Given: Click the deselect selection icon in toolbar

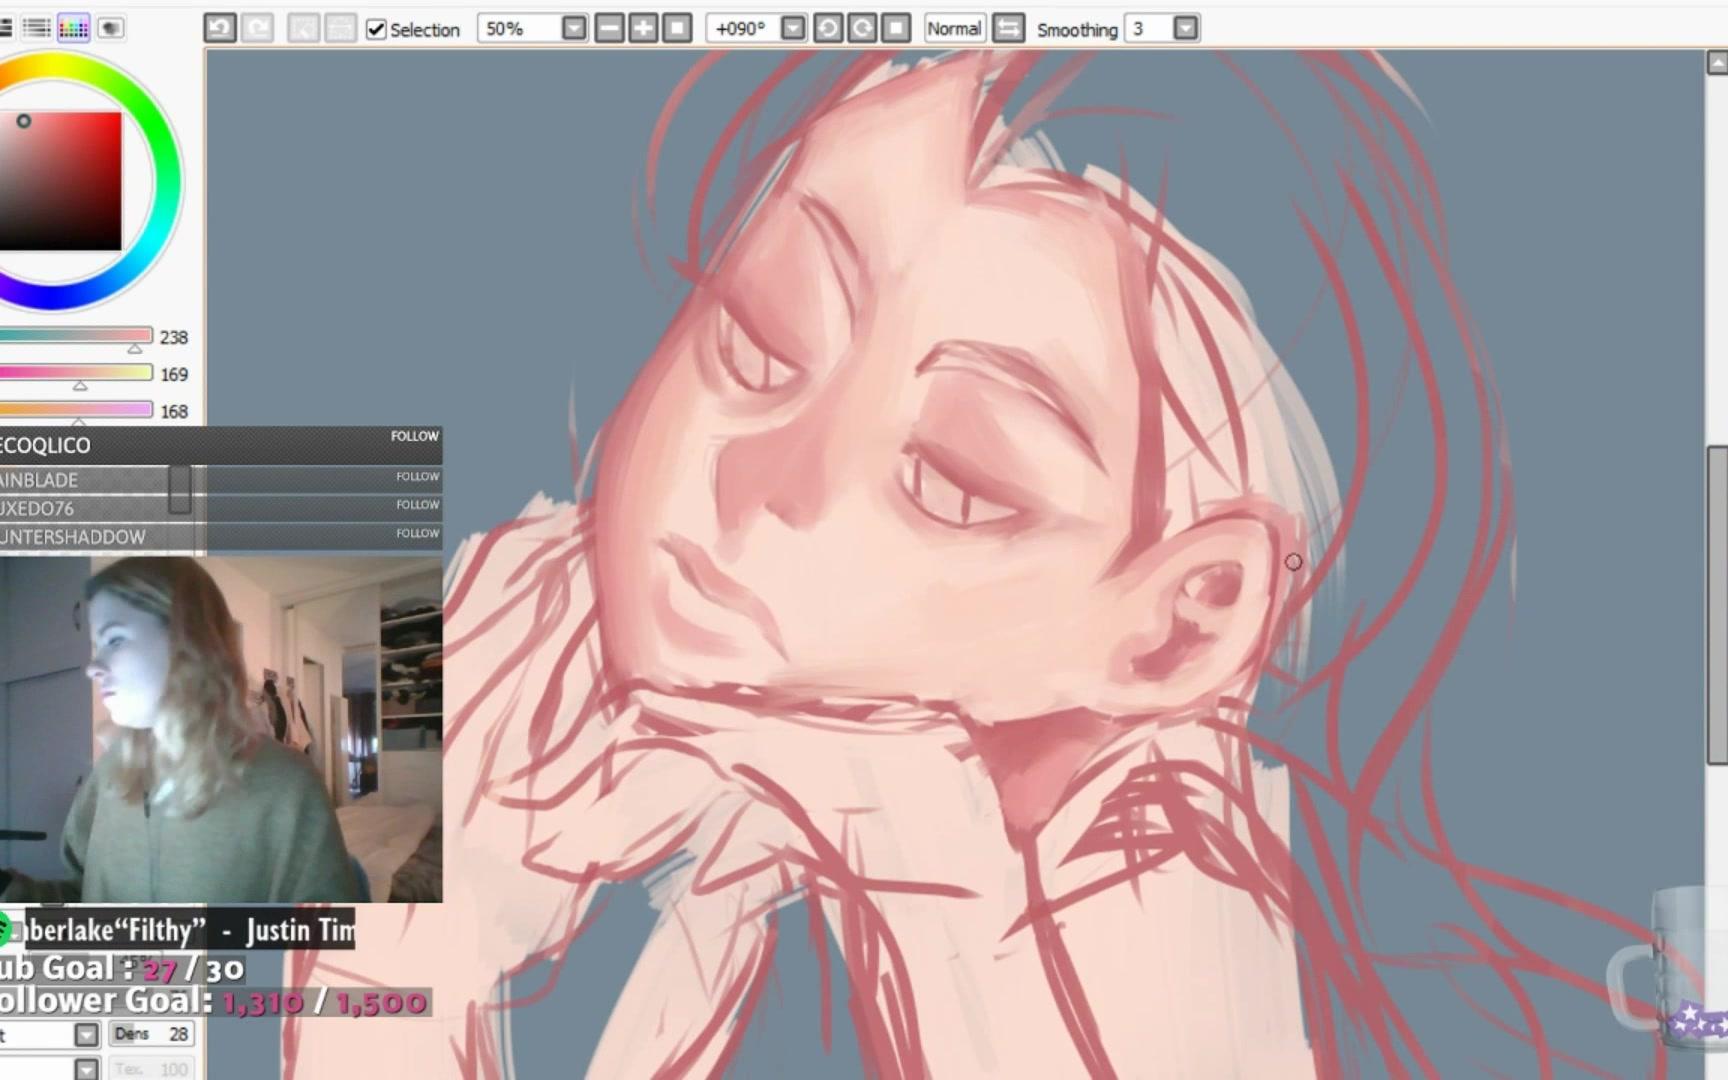Looking at the screenshot, I should [303, 28].
